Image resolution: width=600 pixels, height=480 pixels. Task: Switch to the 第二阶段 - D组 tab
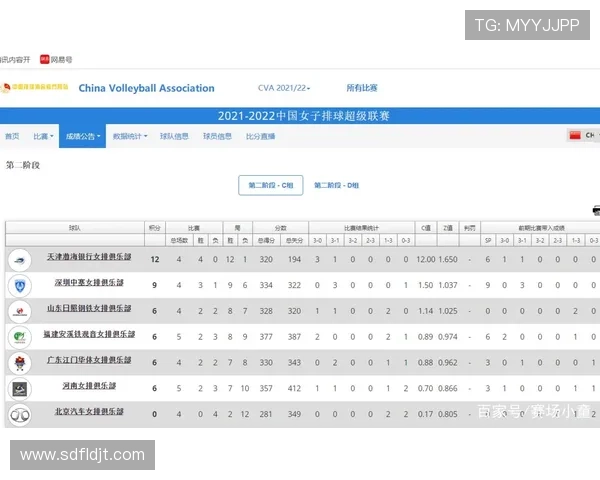click(x=336, y=185)
